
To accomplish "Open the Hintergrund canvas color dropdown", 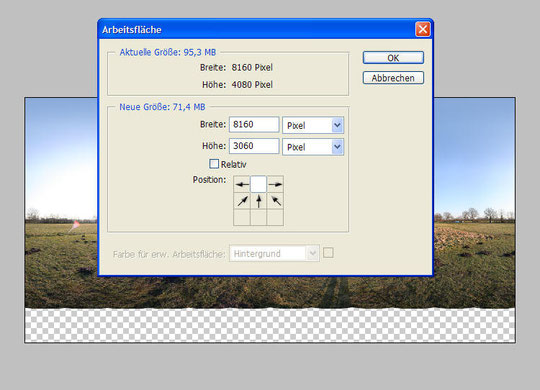I will click(x=274, y=254).
